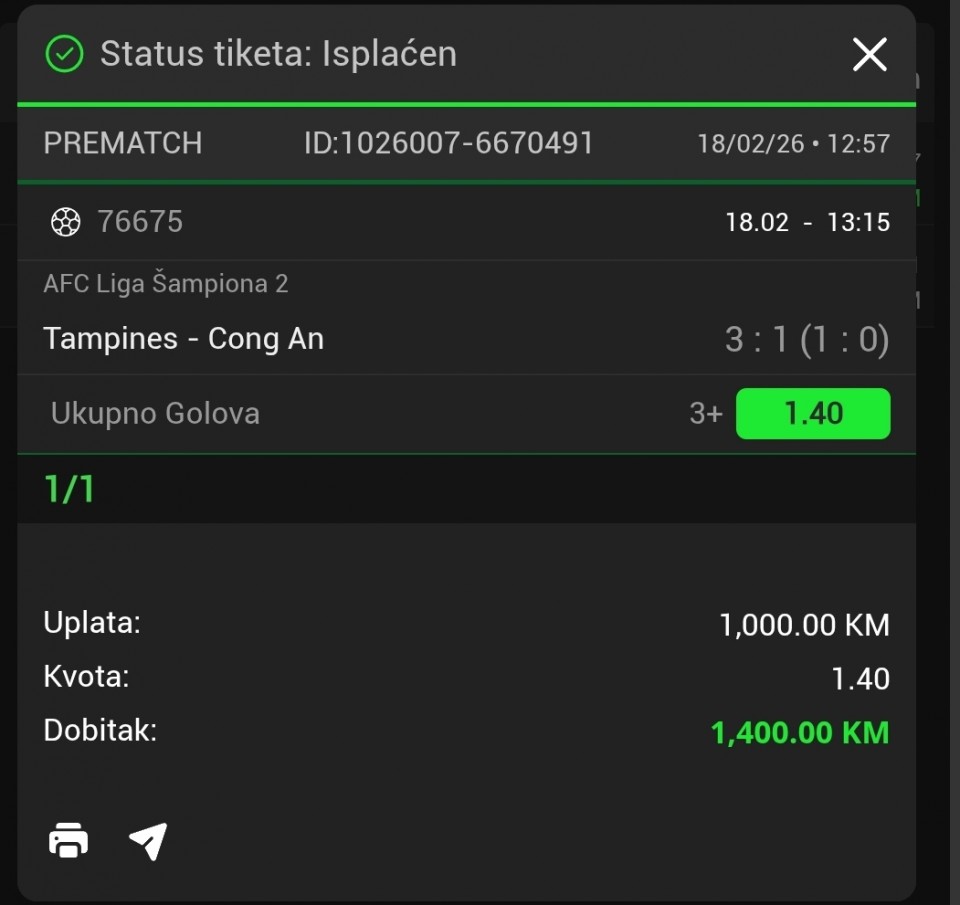The width and height of the screenshot is (960, 905).
Task: Click the AFC Liga Šampiona 2 league name
Action: coord(166,284)
